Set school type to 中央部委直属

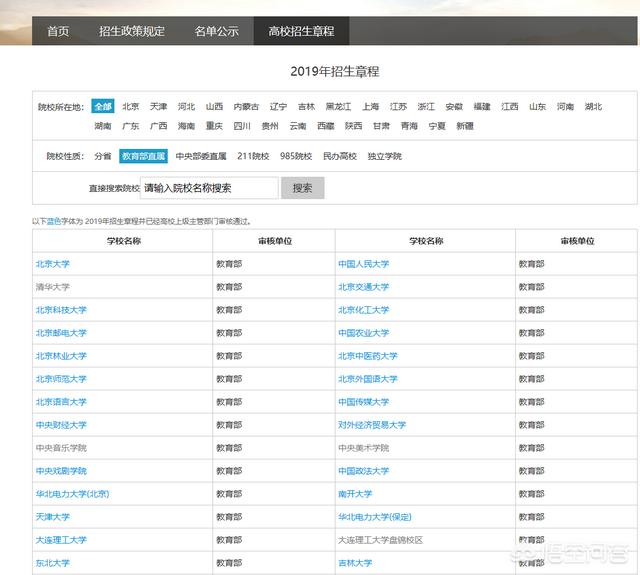(201, 156)
